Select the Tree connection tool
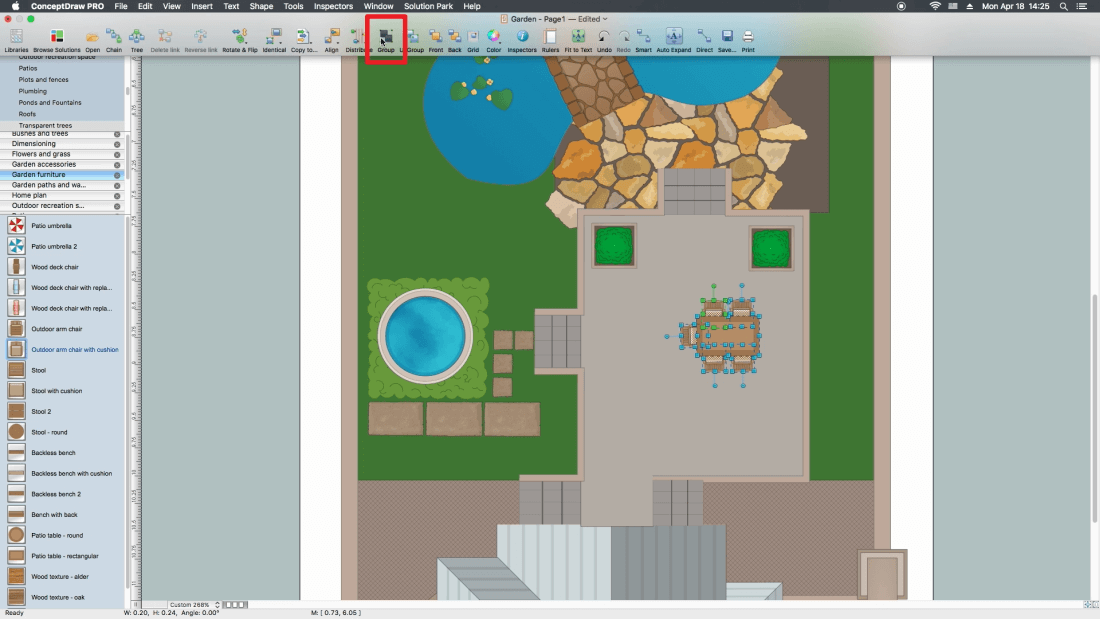The image size is (1100, 619). pos(137,40)
